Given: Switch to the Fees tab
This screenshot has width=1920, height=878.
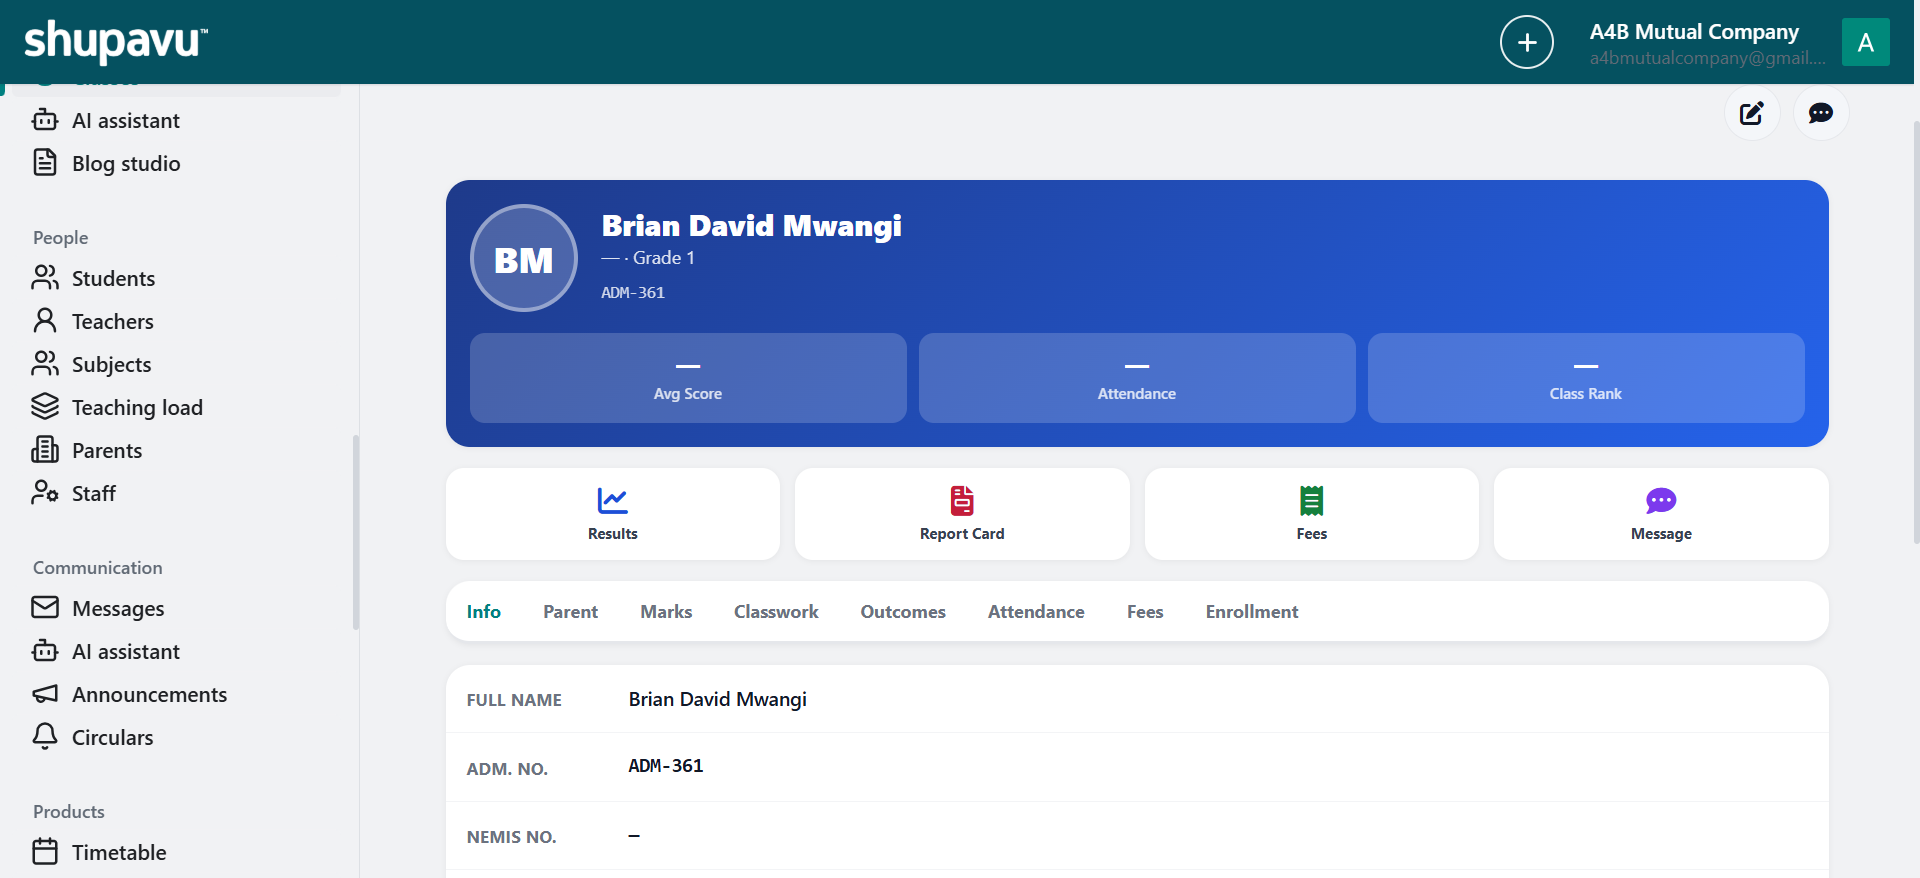Looking at the screenshot, I should (1145, 612).
